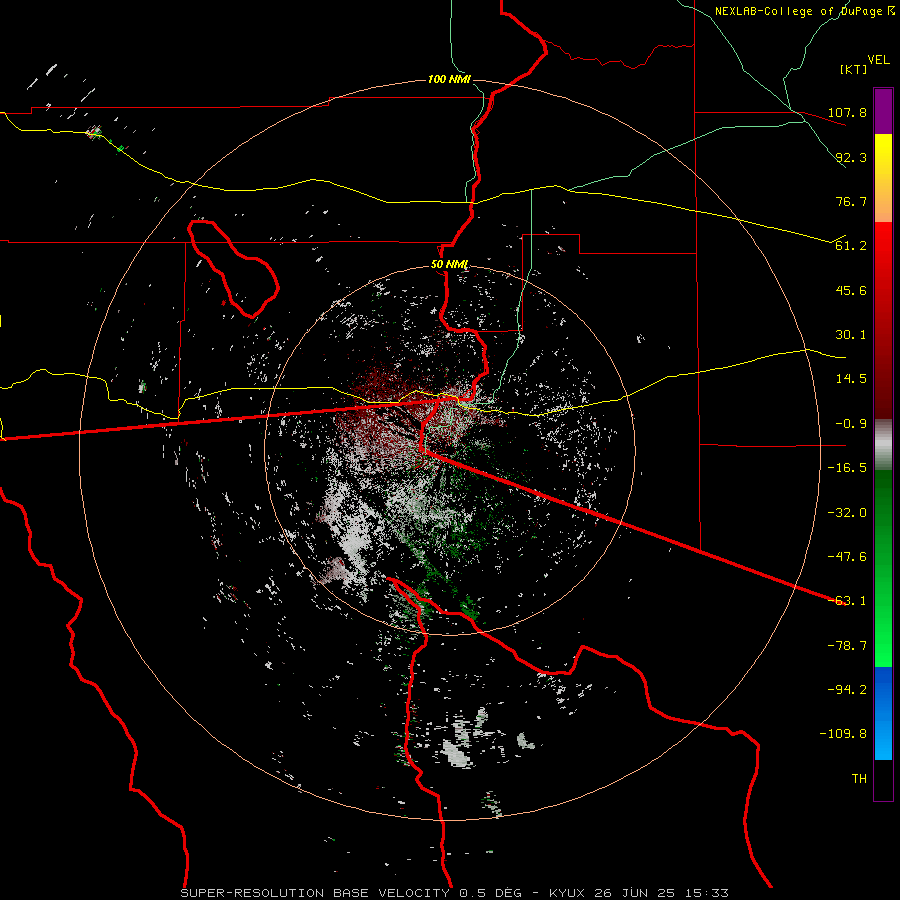Click the -16.5 velocity legend value
The image size is (900, 900).
tap(847, 468)
